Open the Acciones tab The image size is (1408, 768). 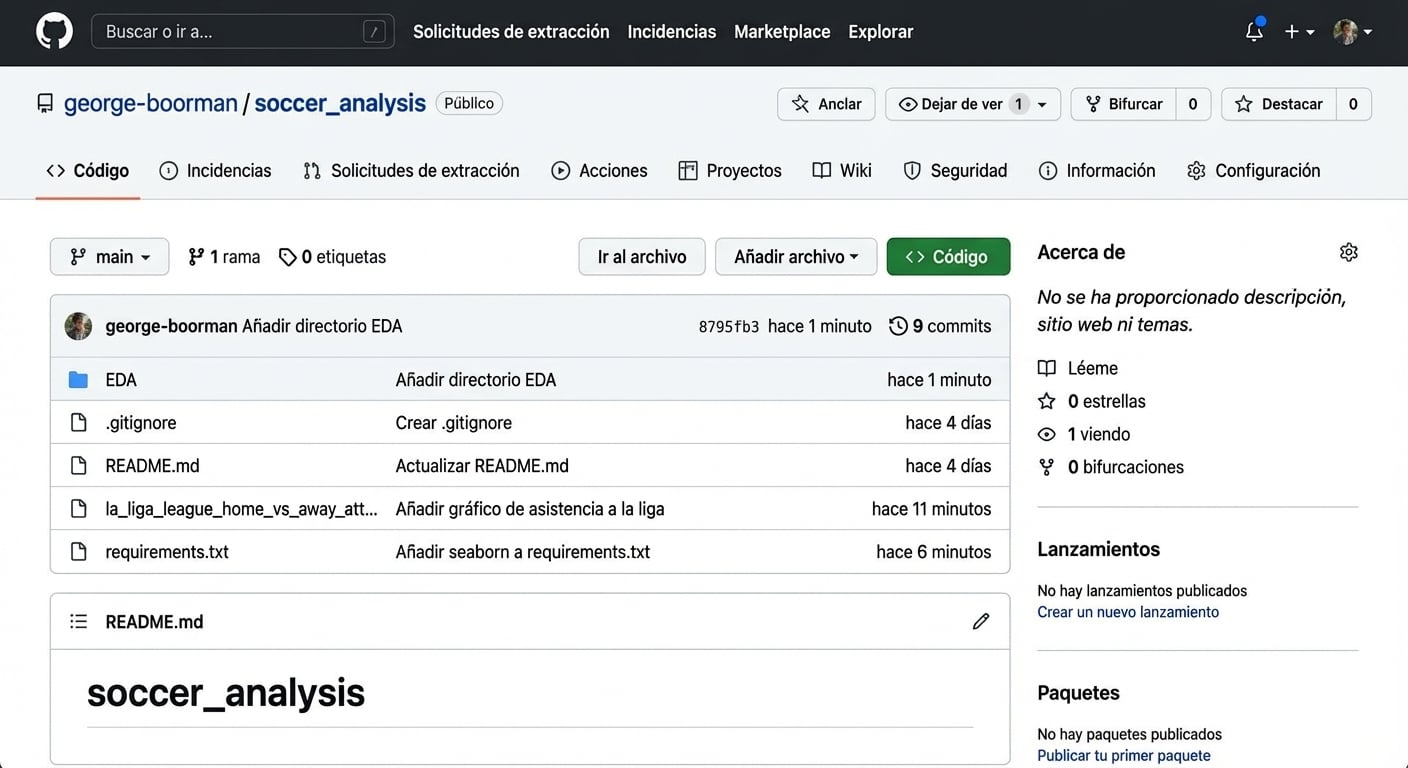pos(599,171)
